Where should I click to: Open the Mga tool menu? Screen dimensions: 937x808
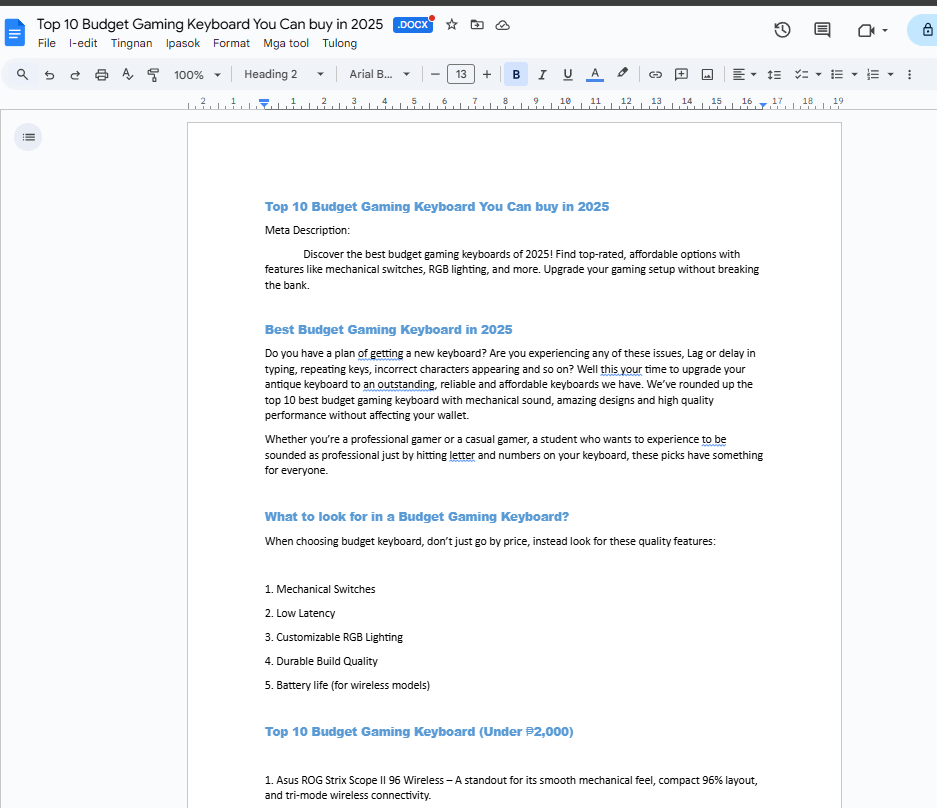(286, 43)
